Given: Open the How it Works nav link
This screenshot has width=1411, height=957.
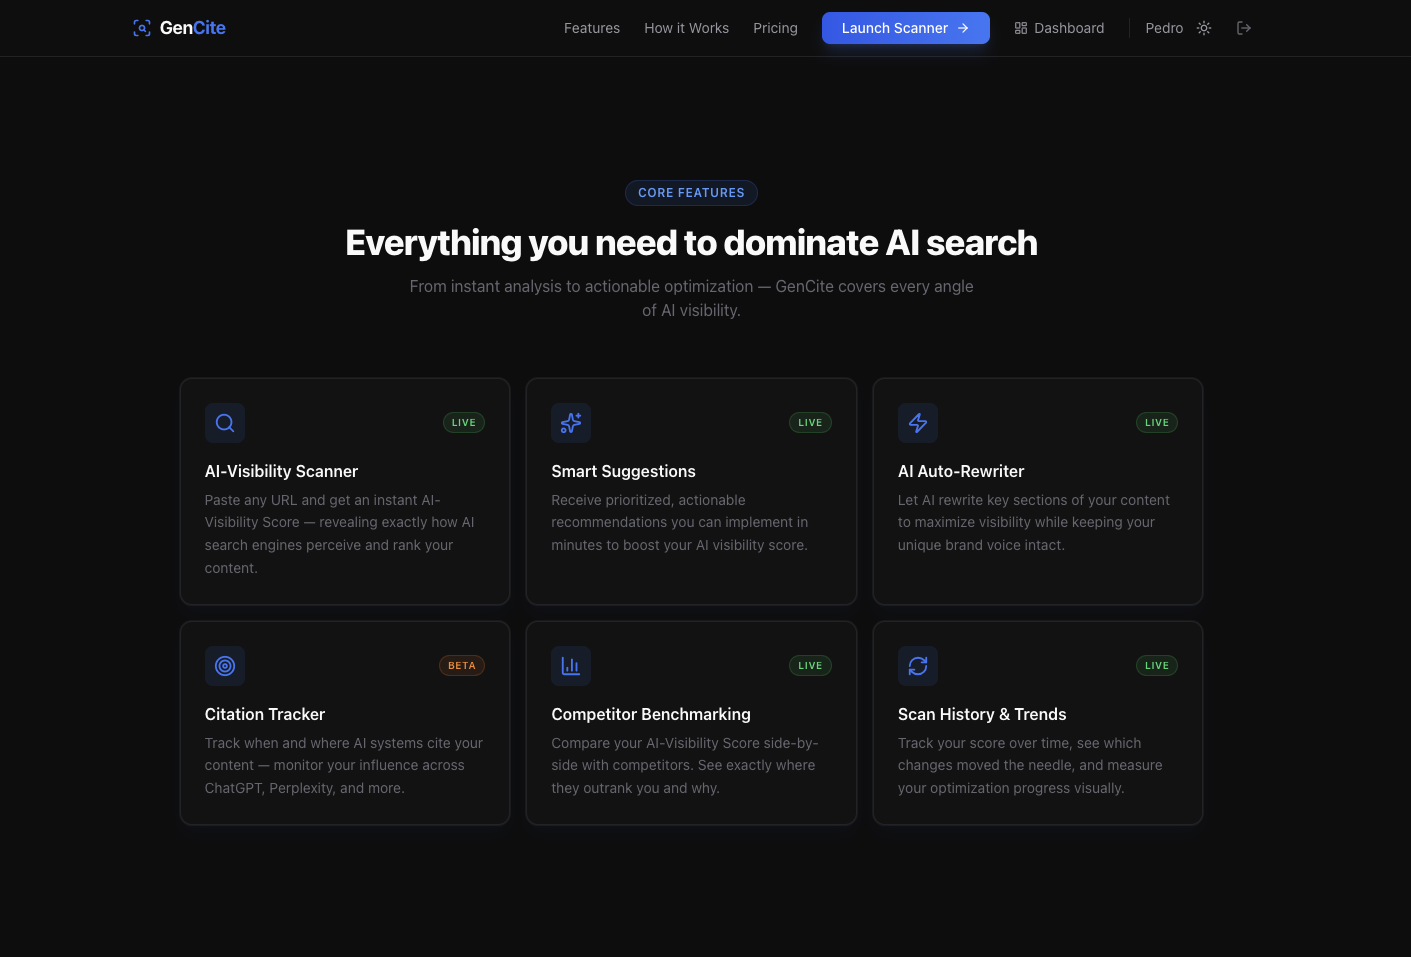Looking at the screenshot, I should 686,28.
